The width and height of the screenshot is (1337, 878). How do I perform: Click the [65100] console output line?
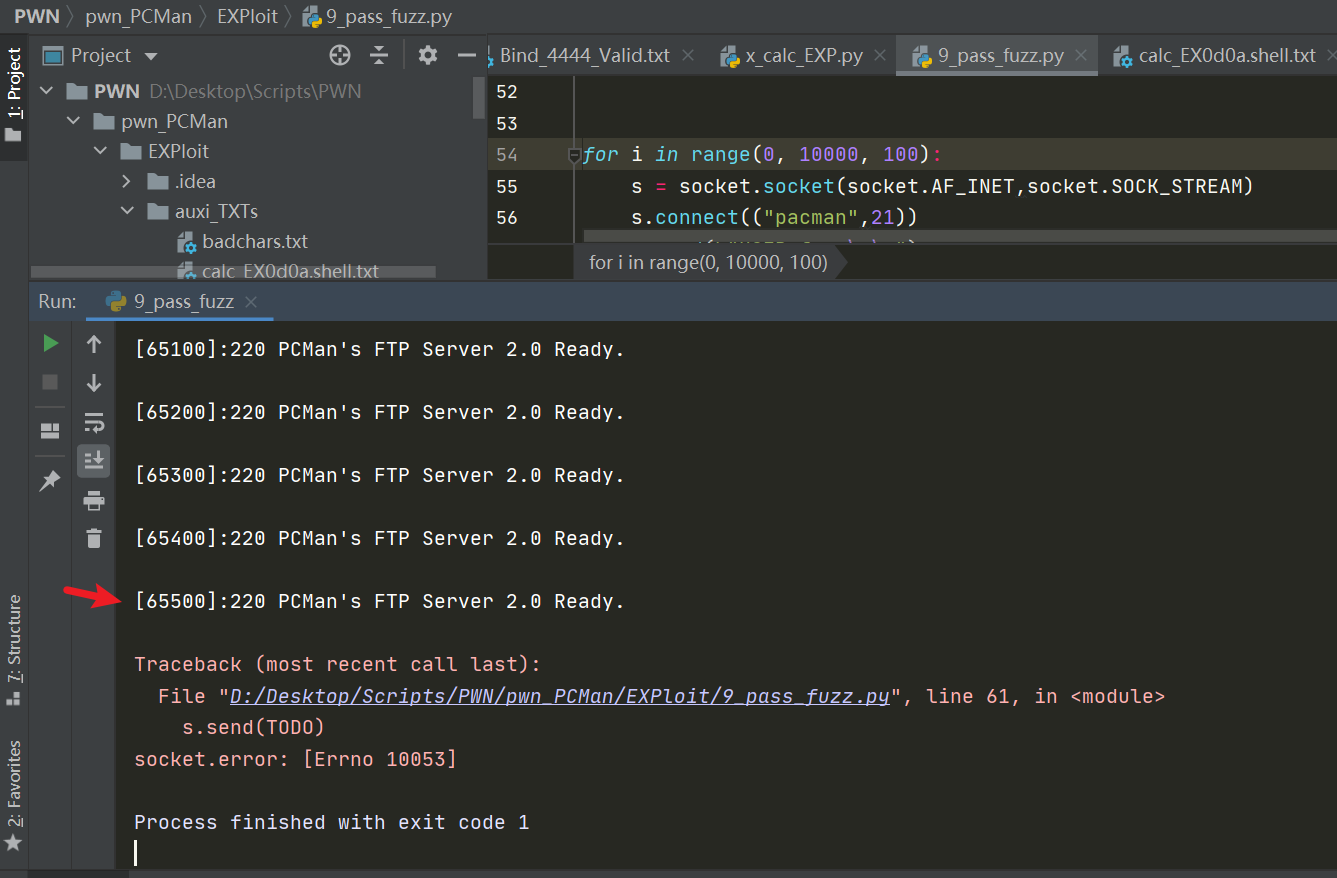[379, 349]
